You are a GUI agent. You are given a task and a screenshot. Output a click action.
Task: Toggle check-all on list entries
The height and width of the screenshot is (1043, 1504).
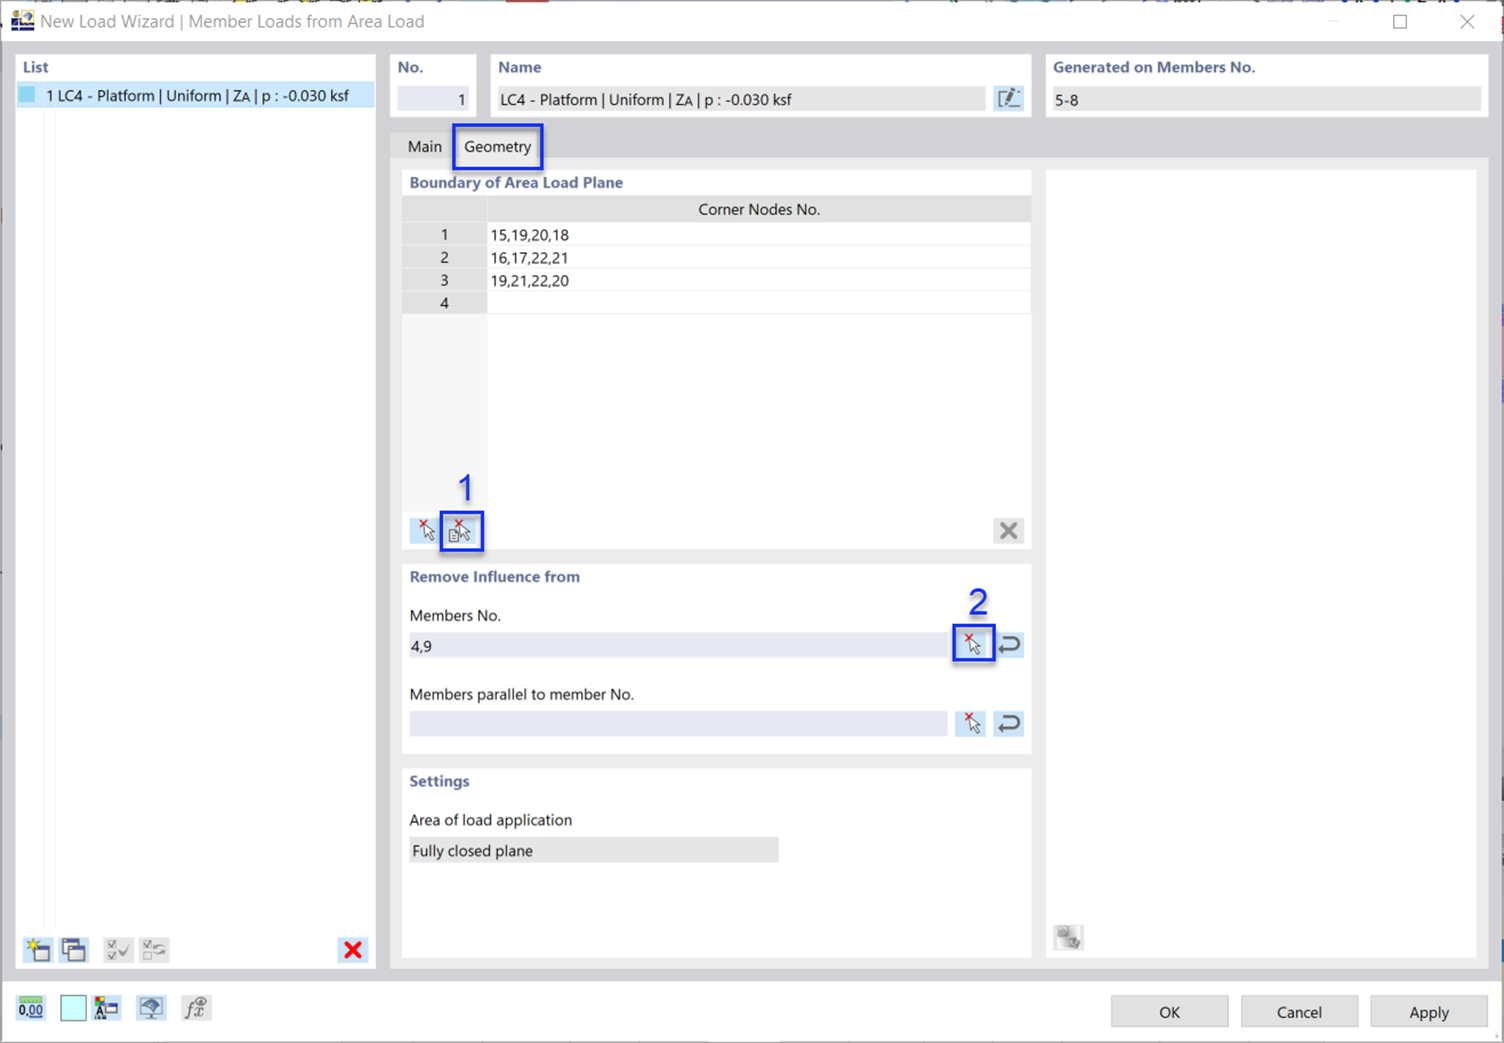tap(117, 949)
